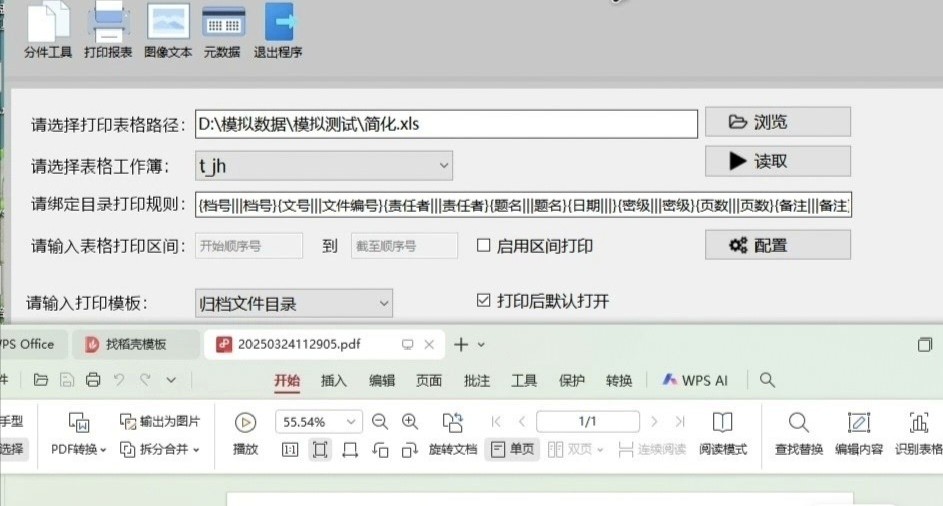Go to the first page arrow
This screenshot has height=506, width=943.
[496, 422]
